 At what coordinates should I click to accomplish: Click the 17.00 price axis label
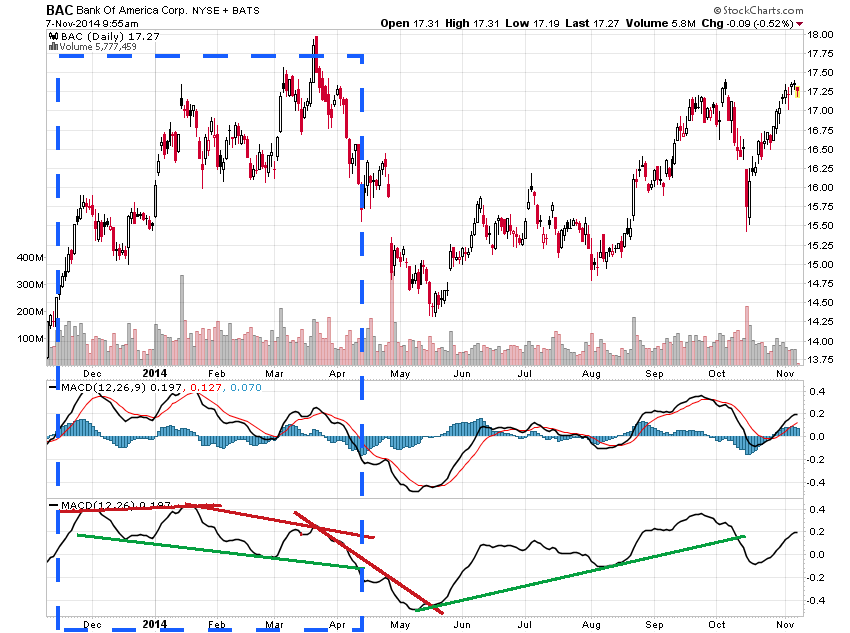tap(820, 111)
